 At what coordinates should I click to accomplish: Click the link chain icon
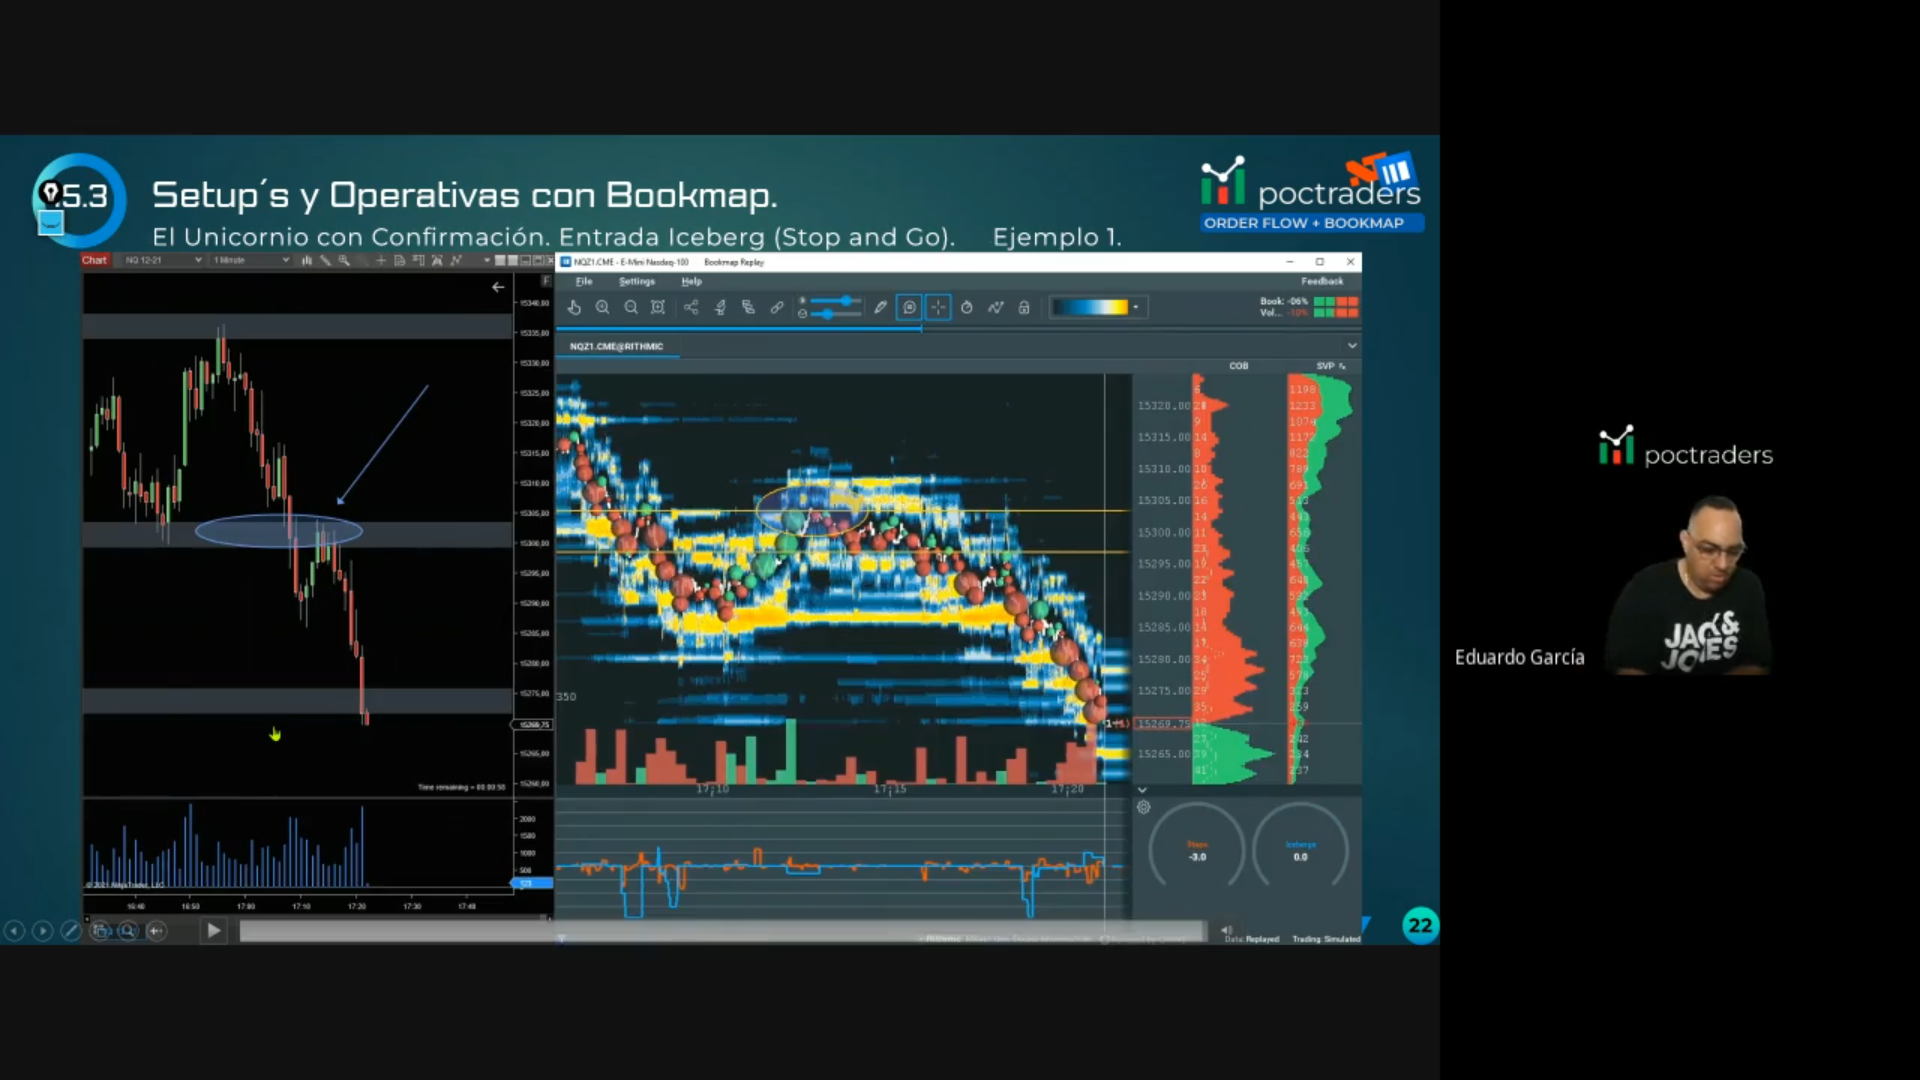(x=777, y=308)
